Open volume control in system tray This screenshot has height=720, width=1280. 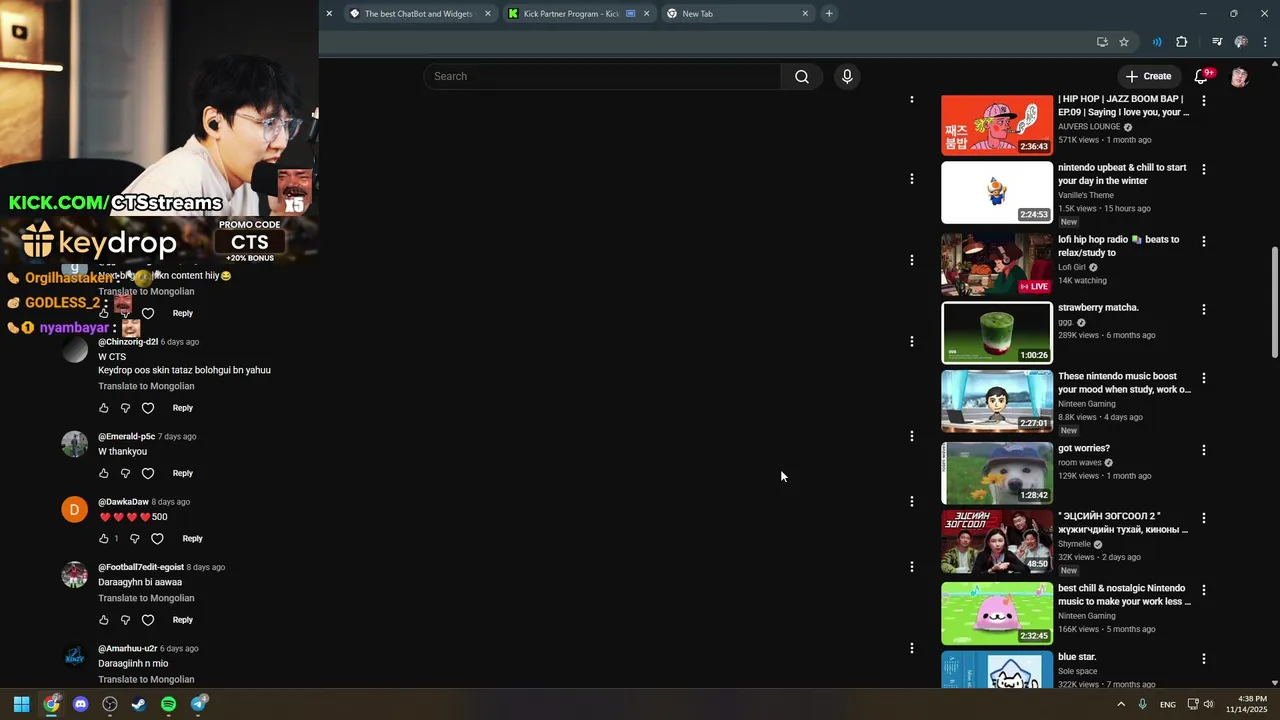[1209, 704]
